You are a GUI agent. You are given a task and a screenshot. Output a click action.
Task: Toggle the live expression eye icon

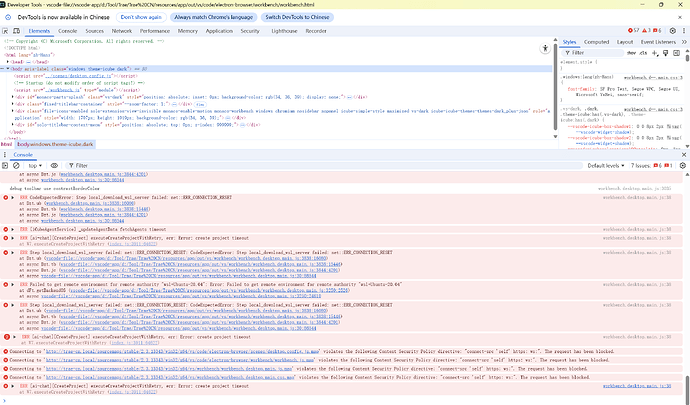54,166
